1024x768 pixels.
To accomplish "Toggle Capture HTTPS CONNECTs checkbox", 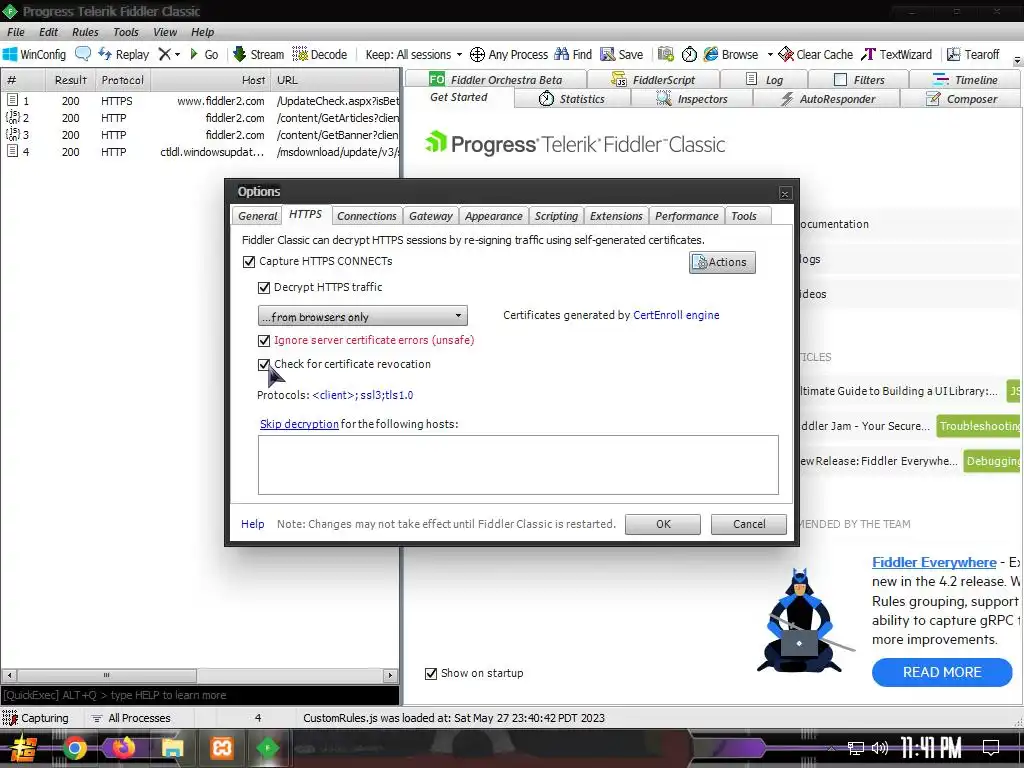I will [x=249, y=262].
